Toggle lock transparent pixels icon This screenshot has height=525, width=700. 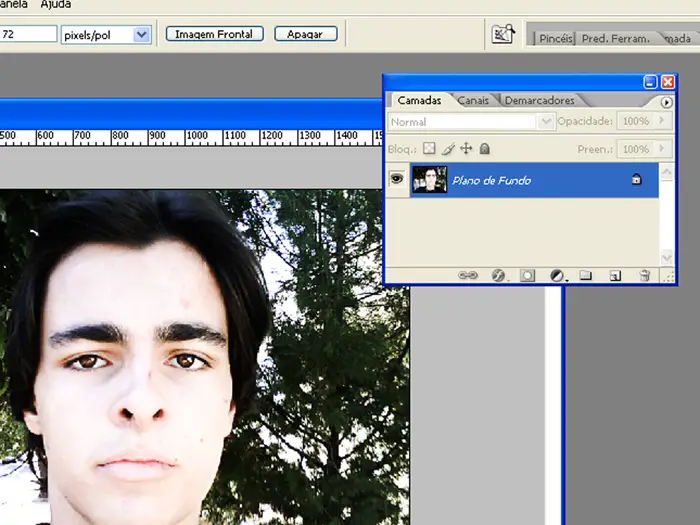coord(429,149)
